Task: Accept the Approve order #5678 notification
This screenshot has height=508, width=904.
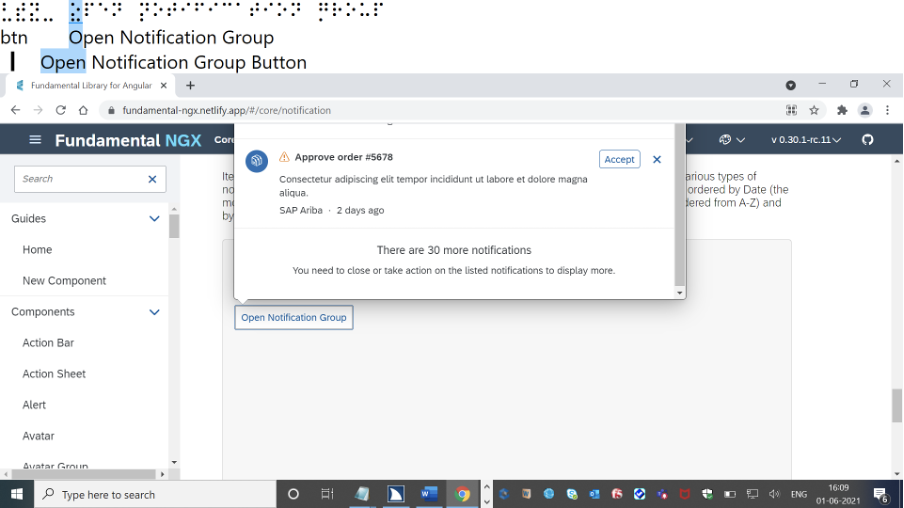Action: (x=619, y=159)
